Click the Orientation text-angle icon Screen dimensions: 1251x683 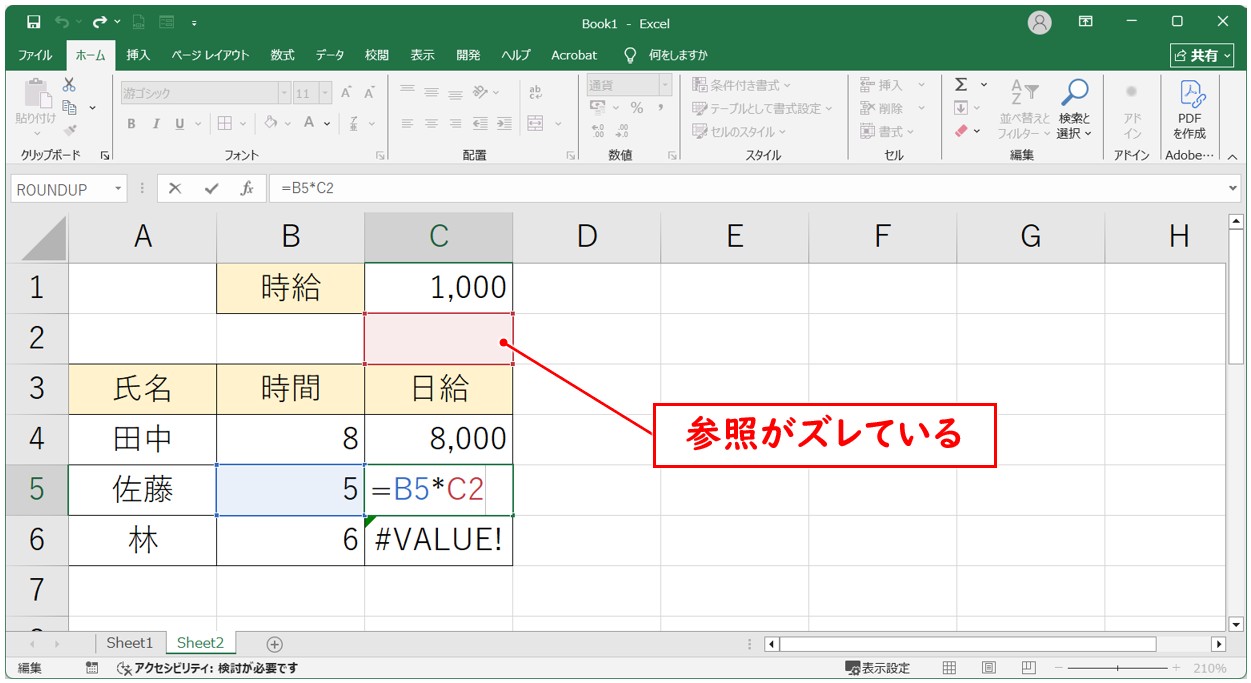pyautogui.click(x=481, y=92)
